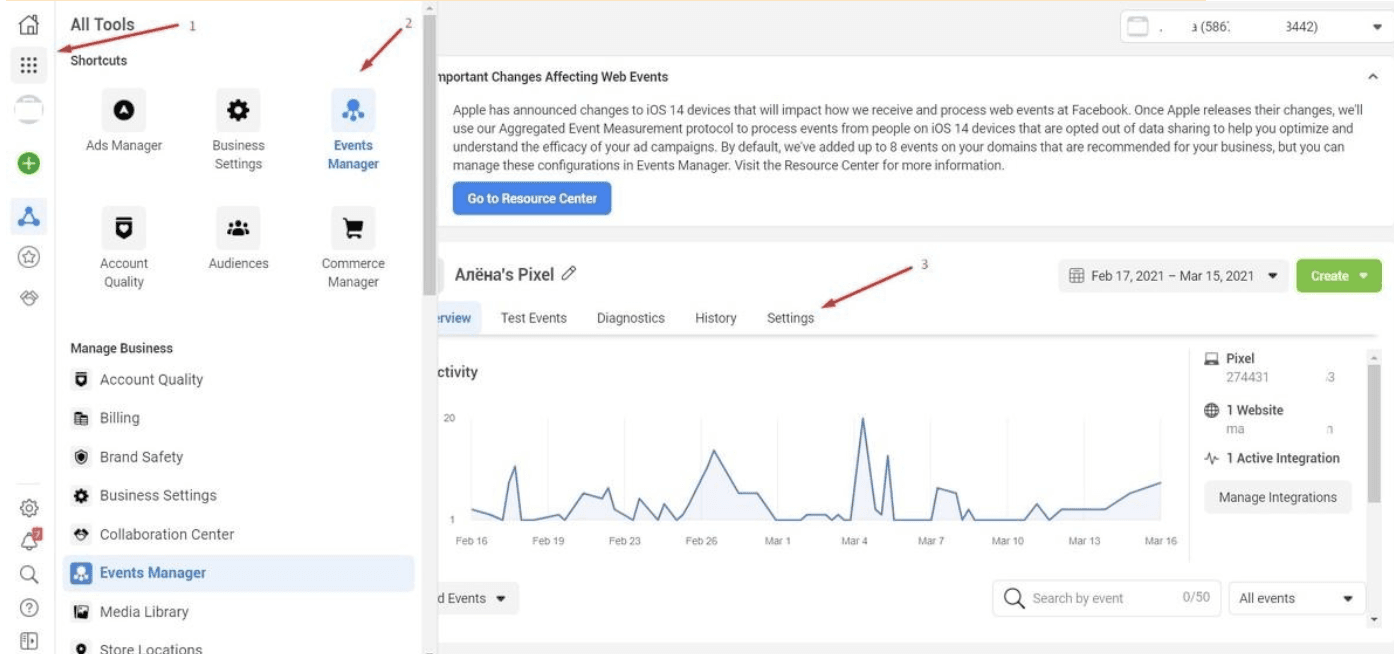Click the All Tools panel heading

(102, 24)
